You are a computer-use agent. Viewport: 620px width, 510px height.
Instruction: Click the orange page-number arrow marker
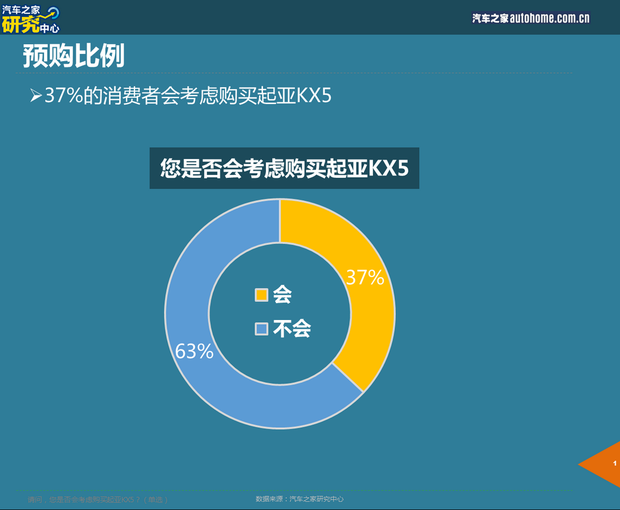[602, 464]
